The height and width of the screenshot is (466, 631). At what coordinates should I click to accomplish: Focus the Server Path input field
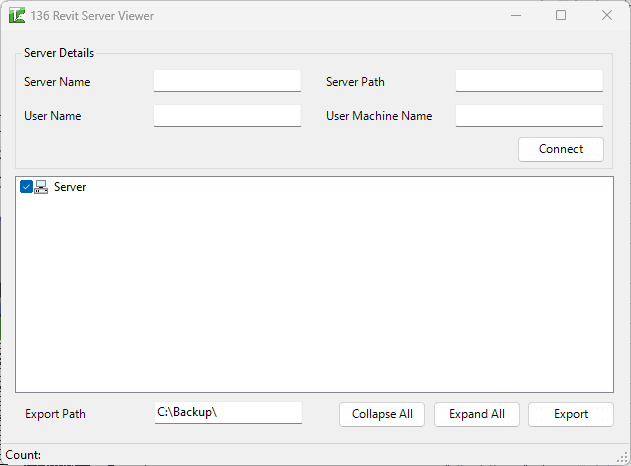point(529,81)
